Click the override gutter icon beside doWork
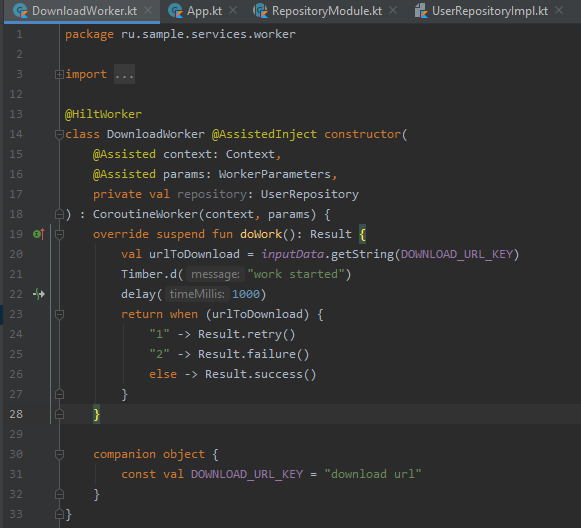Image resolution: width=581 pixels, height=528 pixels. (39, 234)
